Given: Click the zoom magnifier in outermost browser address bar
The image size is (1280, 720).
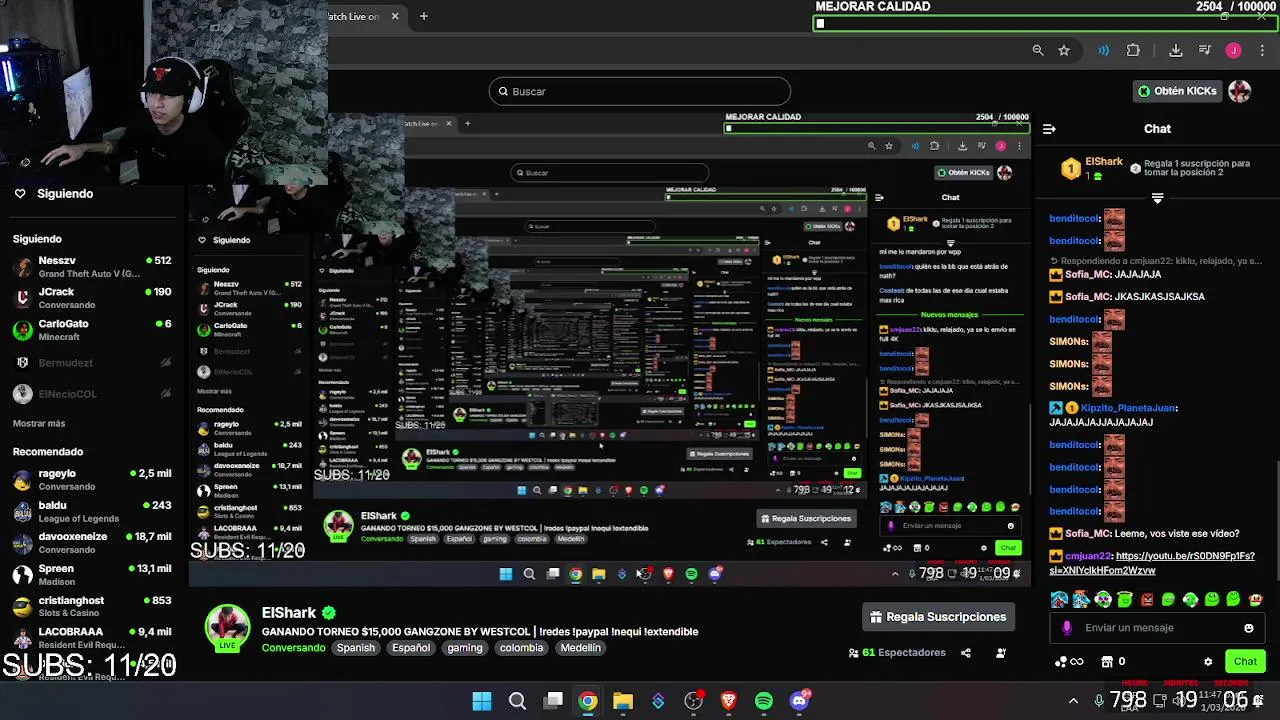Looking at the screenshot, I should coord(1038,50).
